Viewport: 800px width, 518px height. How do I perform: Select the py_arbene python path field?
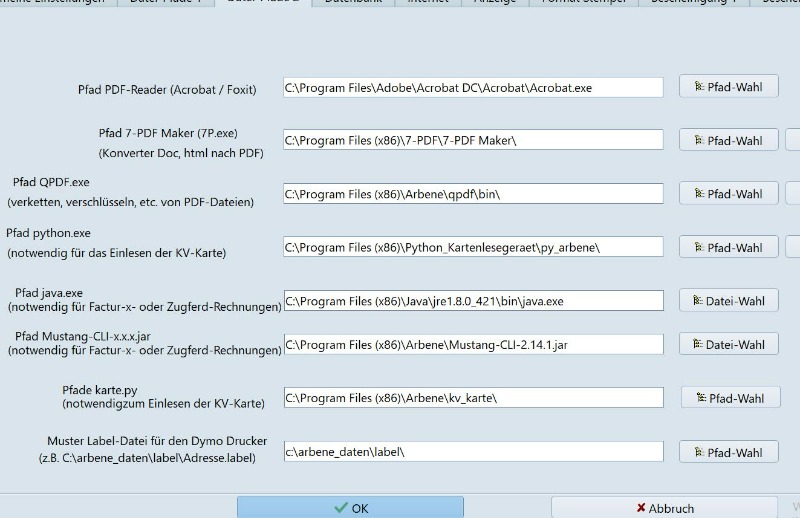pyautogui.click(x=472, y=247)
